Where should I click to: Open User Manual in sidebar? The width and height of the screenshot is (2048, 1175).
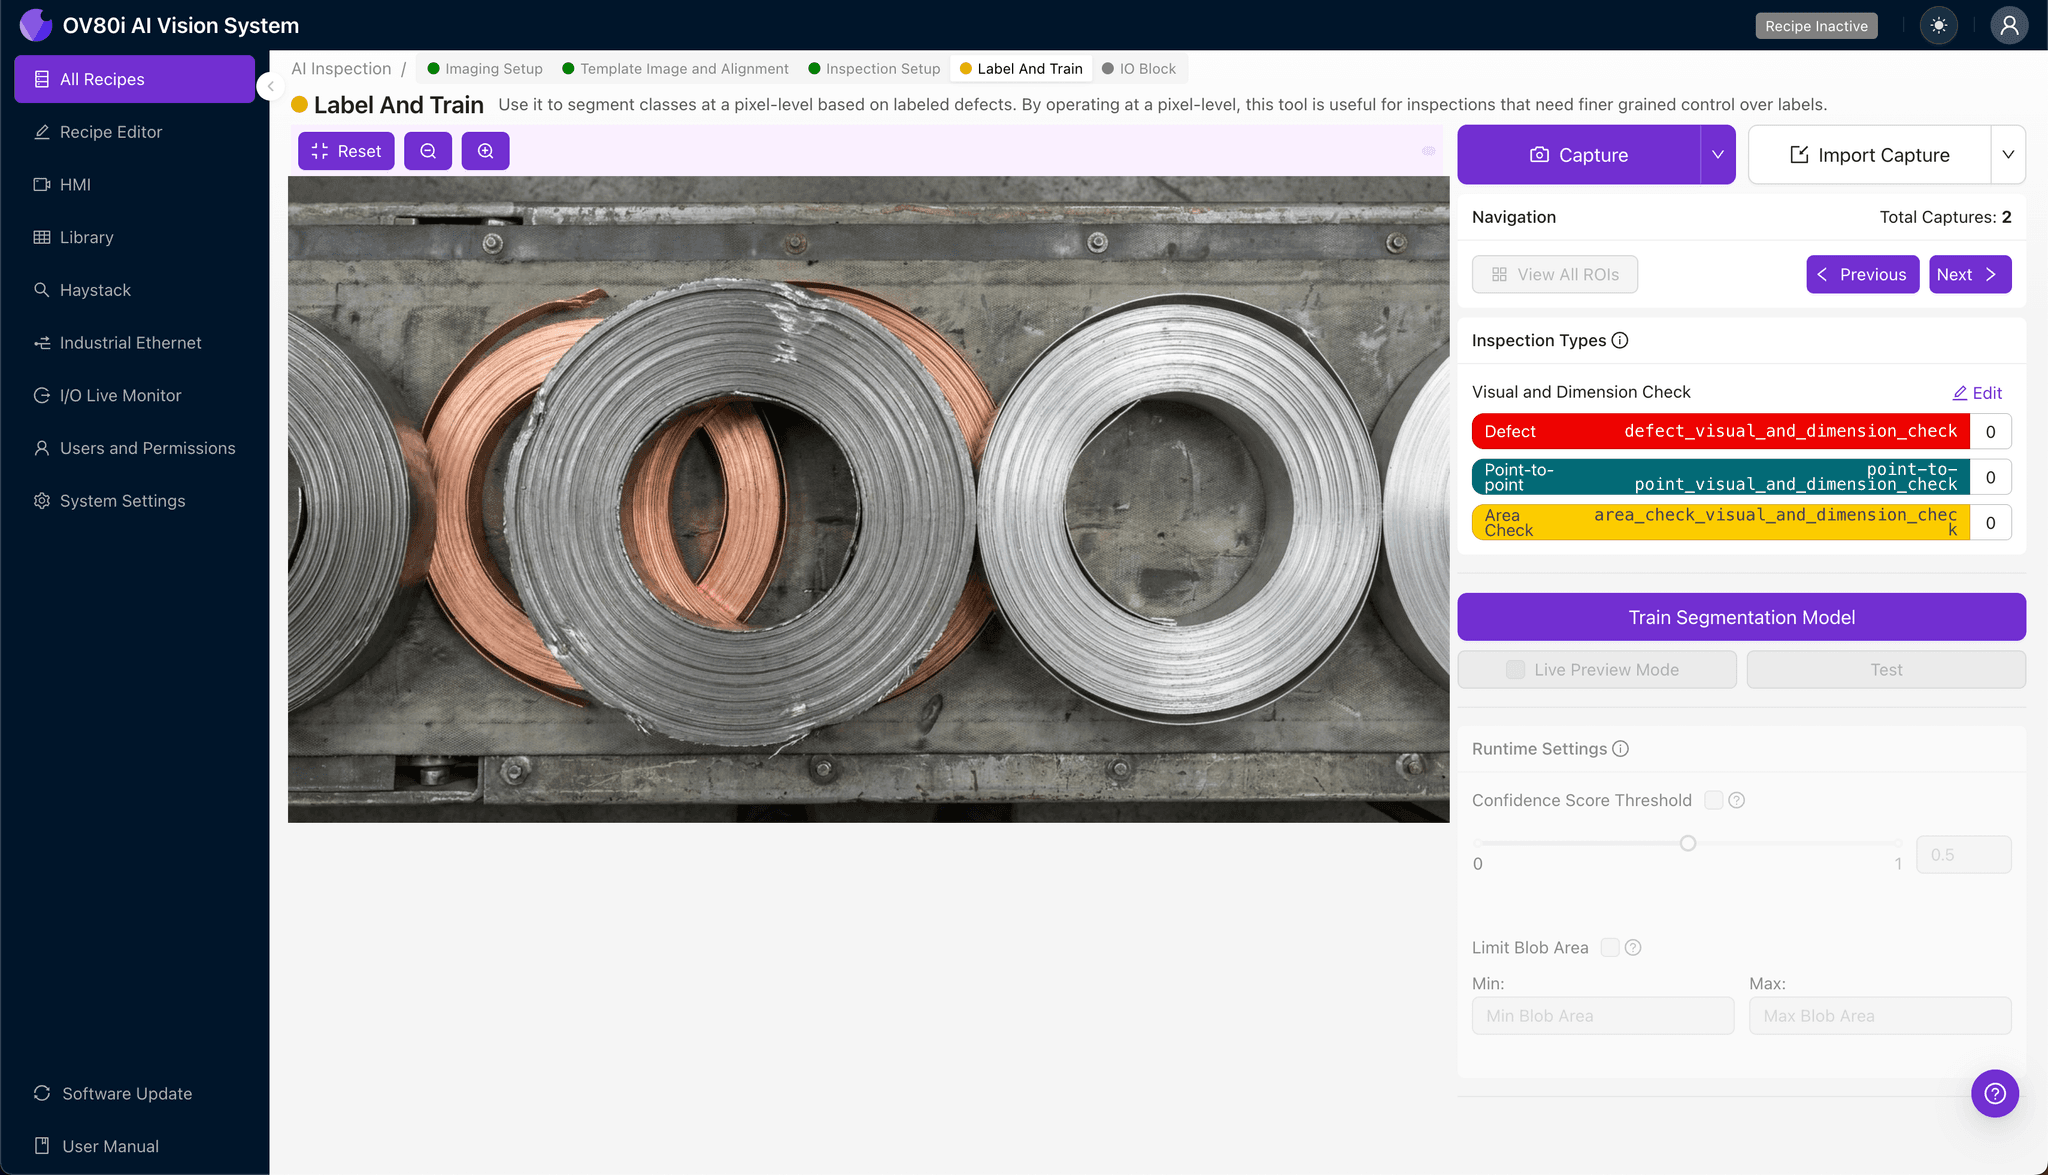(x=134, y=1147)
